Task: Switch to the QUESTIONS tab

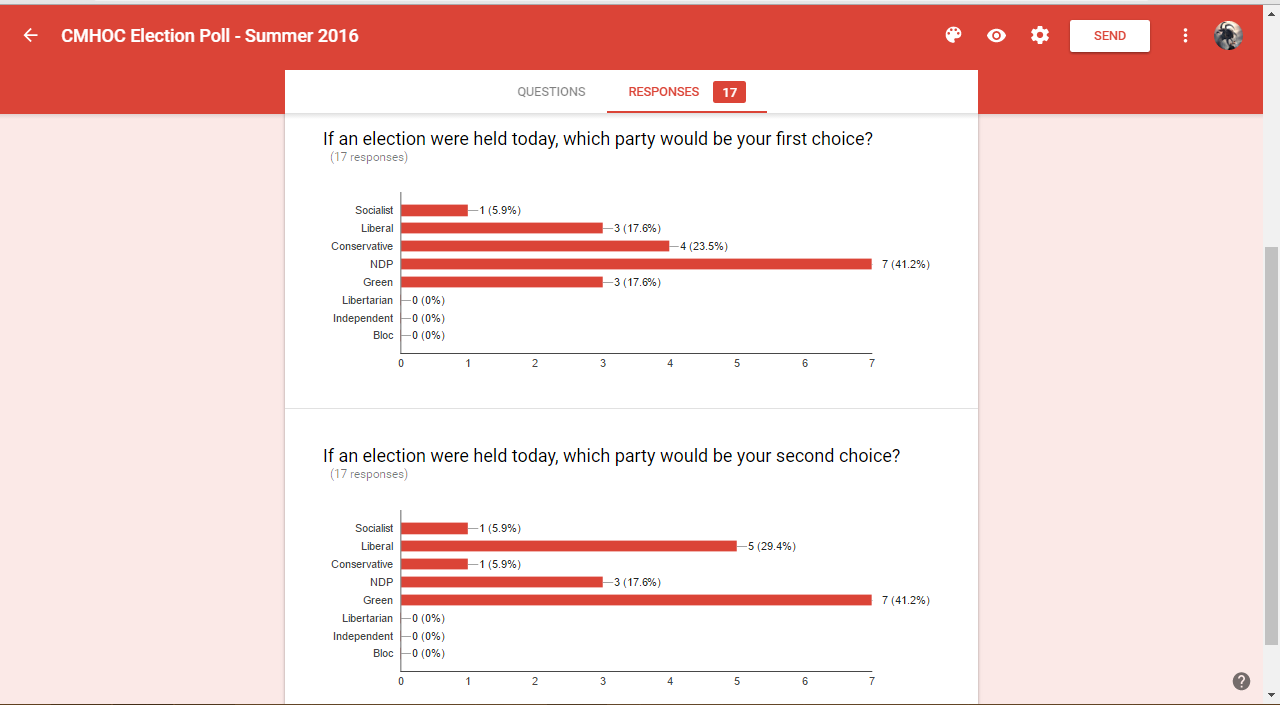Action: point(551,92)
